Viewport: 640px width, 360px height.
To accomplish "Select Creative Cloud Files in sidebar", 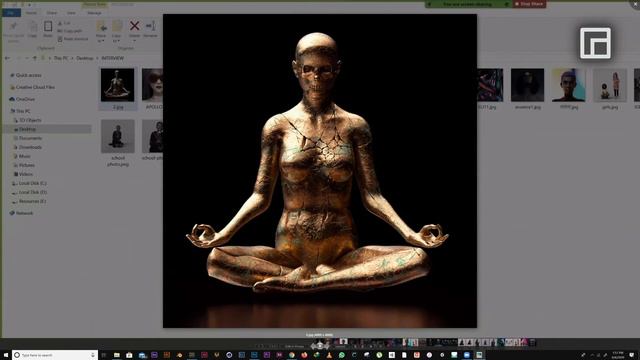I will pyautogui.click(x=35, y=87).
